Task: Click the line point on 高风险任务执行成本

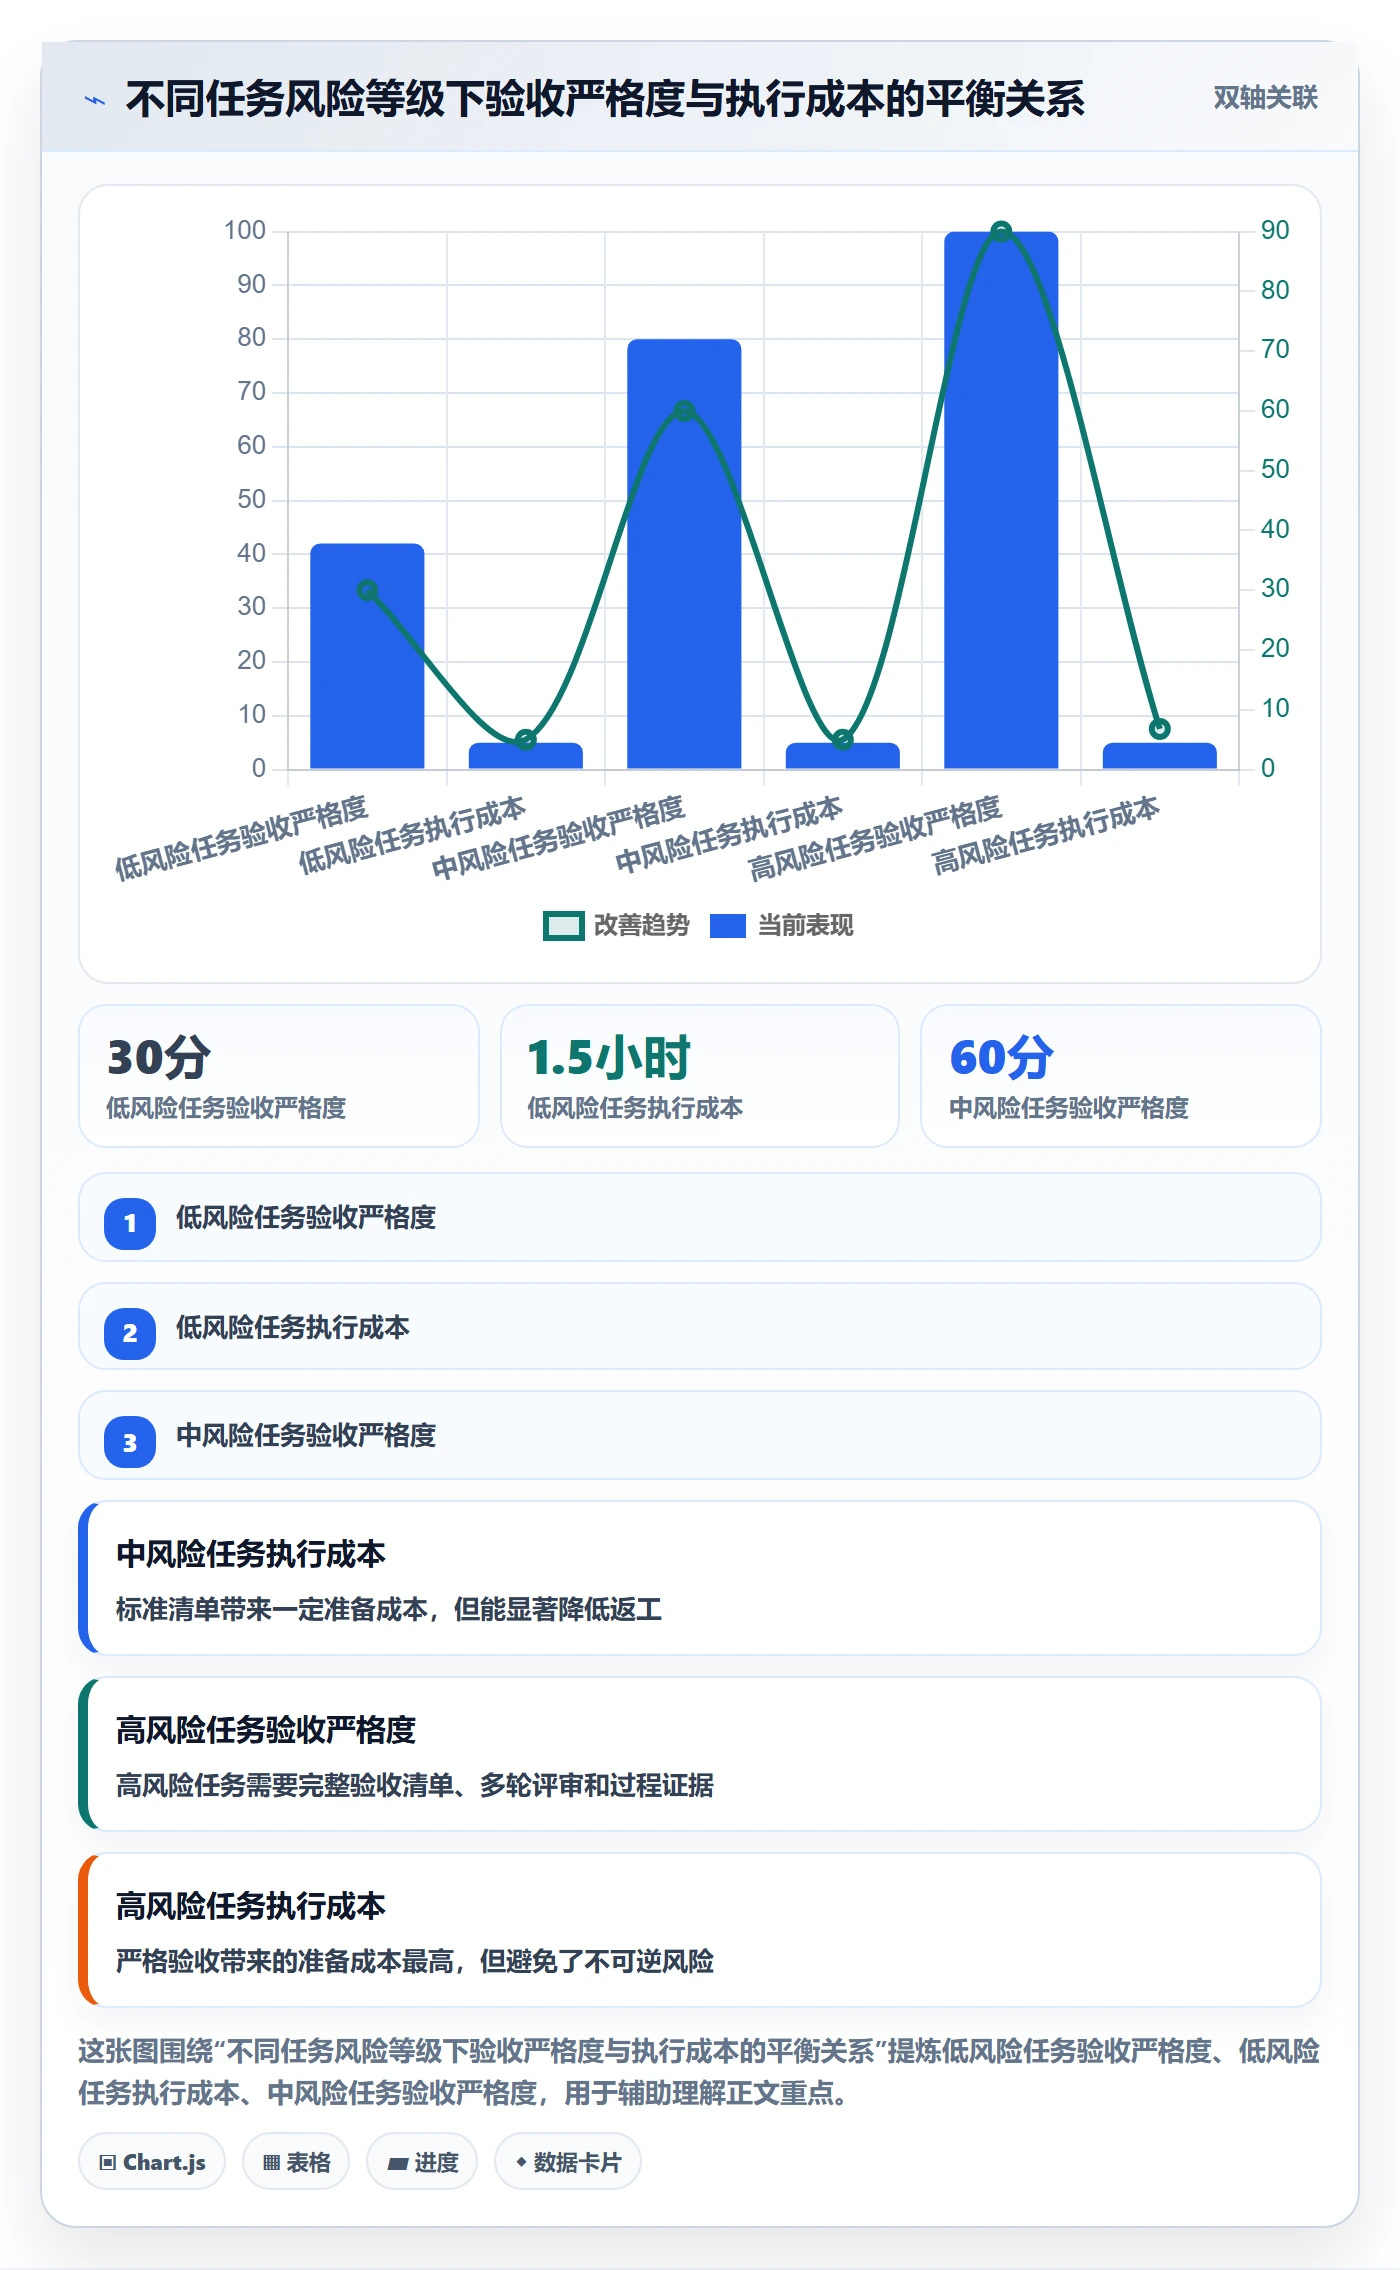Action: coord(1159,728)
